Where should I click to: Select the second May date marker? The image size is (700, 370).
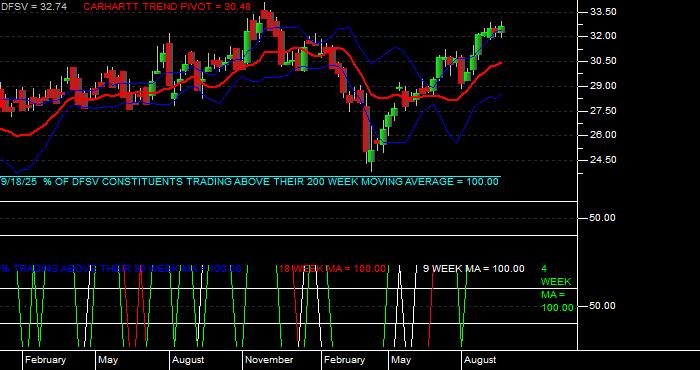401,360
